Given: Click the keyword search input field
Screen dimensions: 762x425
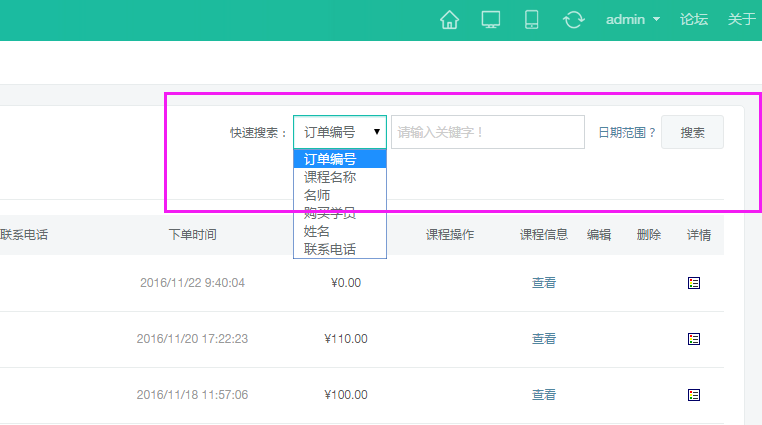Looking at the screenshot, I should 487,132.
